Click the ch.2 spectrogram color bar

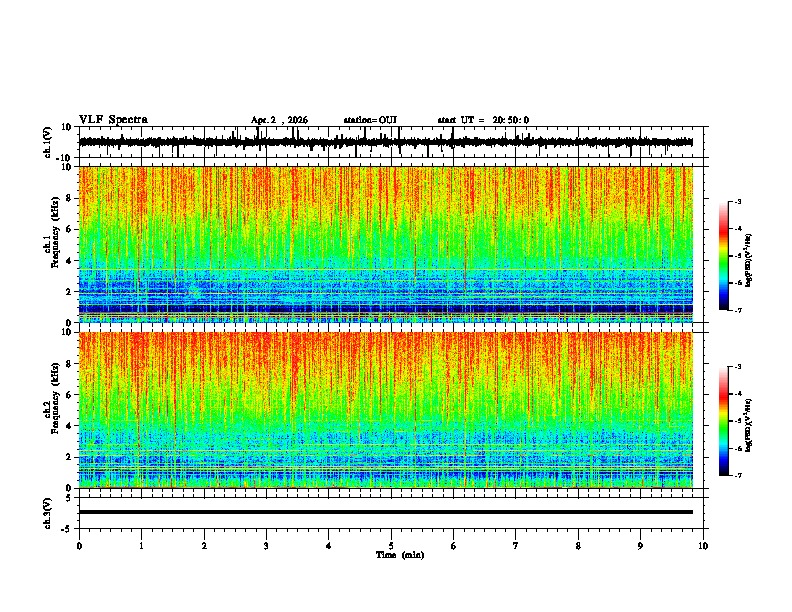[x=723, y=421]
